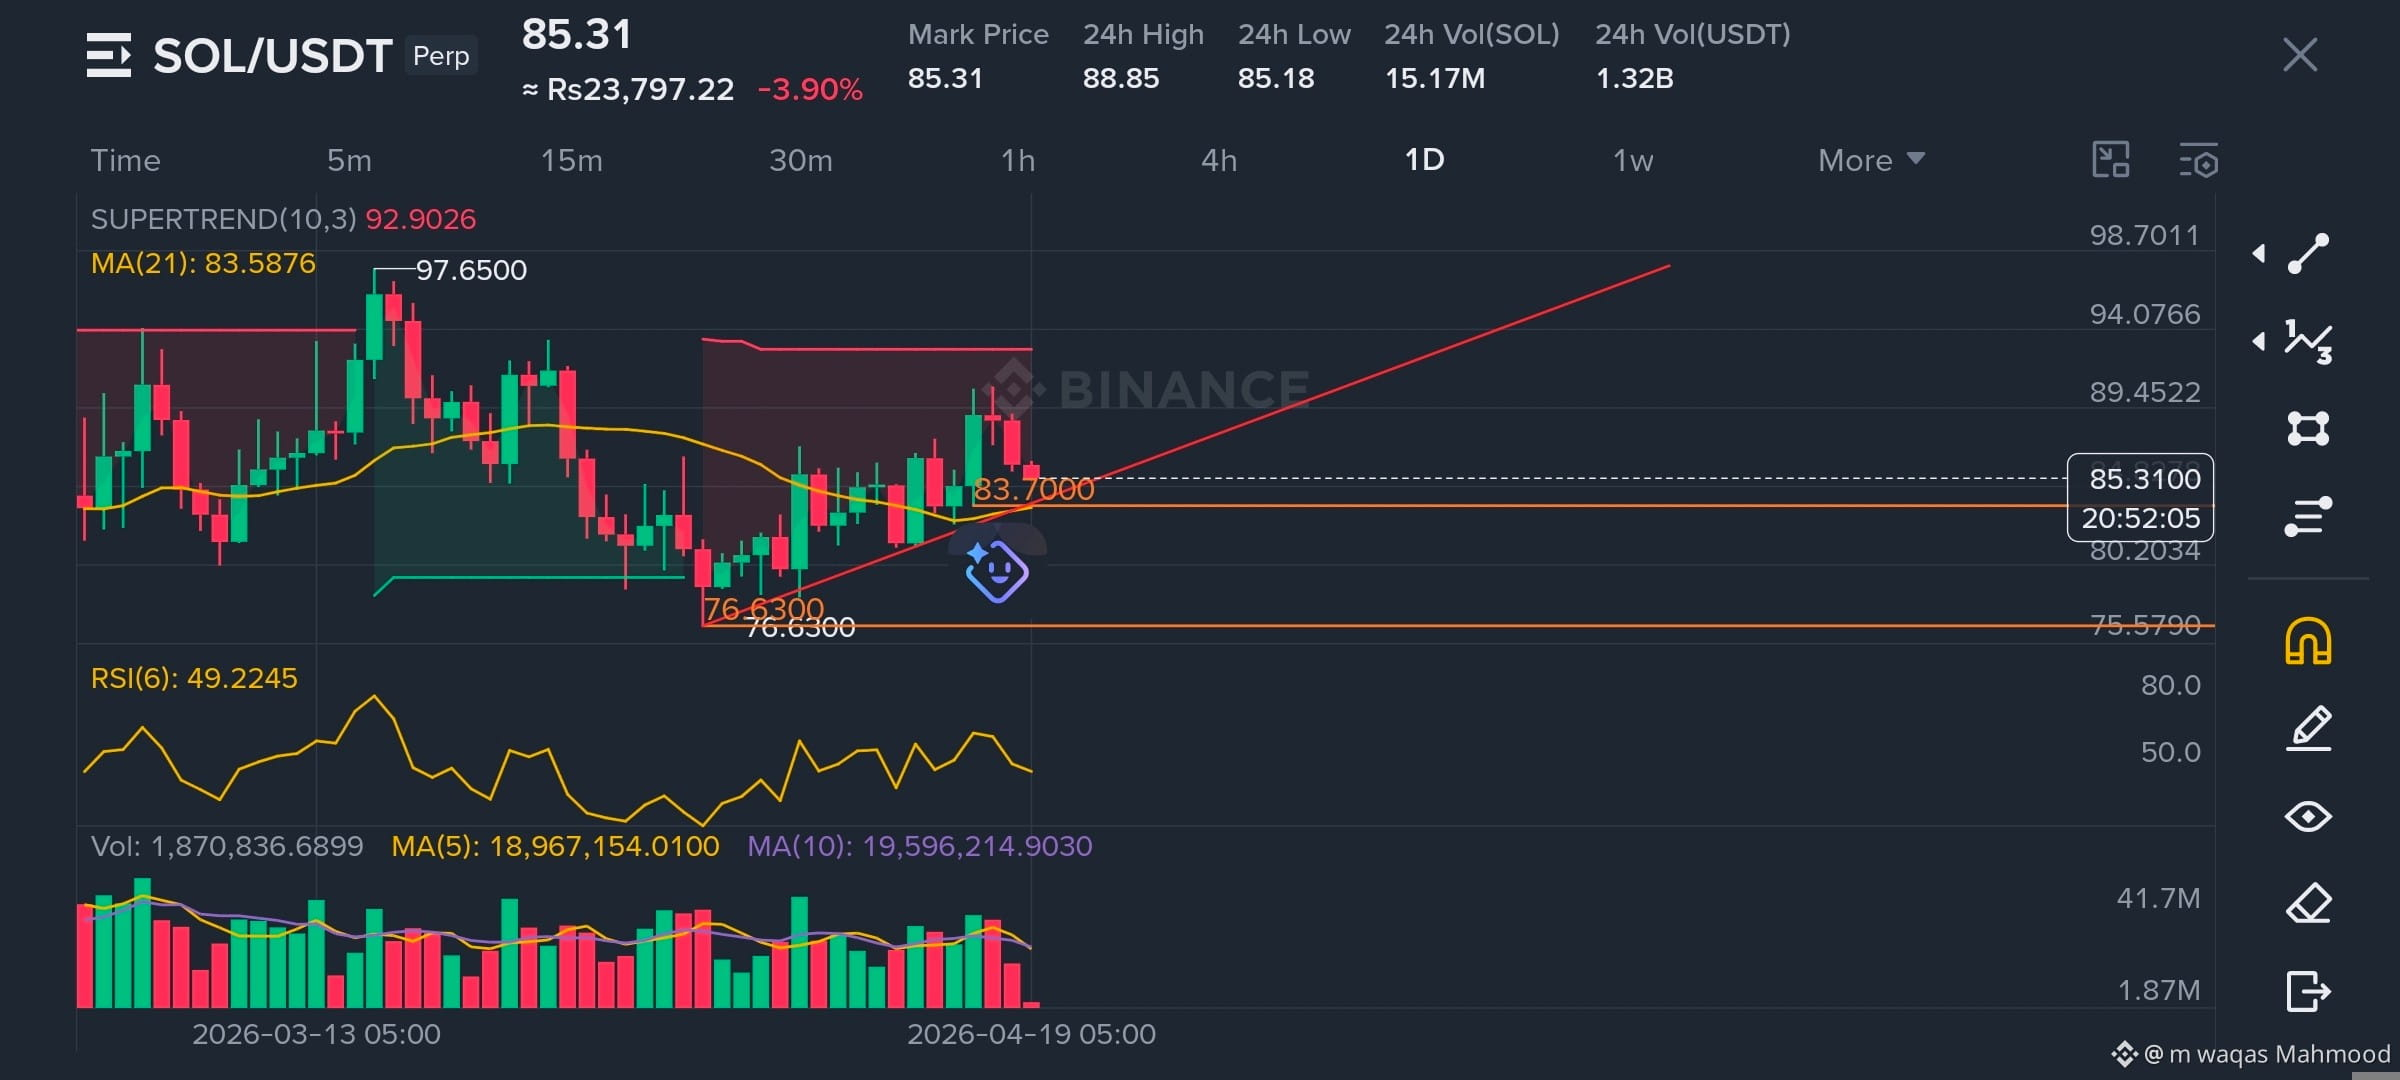Select the wave pattern drawing tool
The height and width of the screenshot is (1080, 2400).
tap(2308, 342)
